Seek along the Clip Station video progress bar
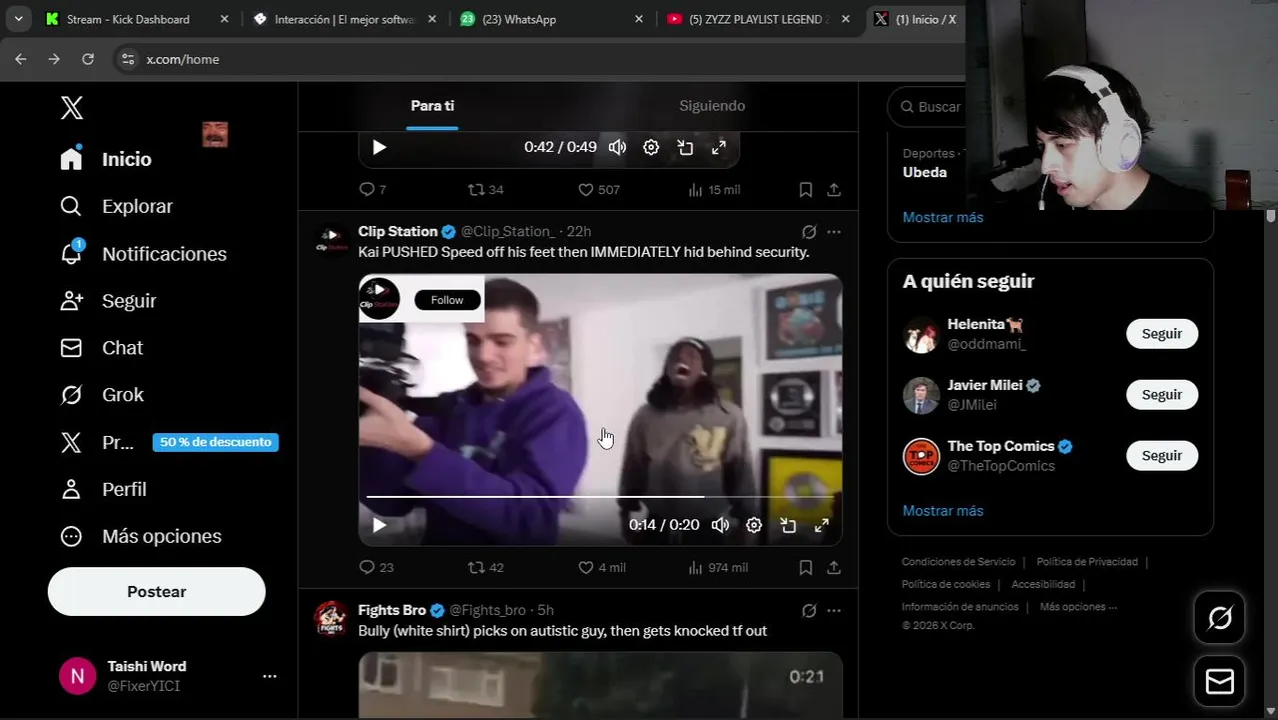1278x720 pixels. coord(600,496)
